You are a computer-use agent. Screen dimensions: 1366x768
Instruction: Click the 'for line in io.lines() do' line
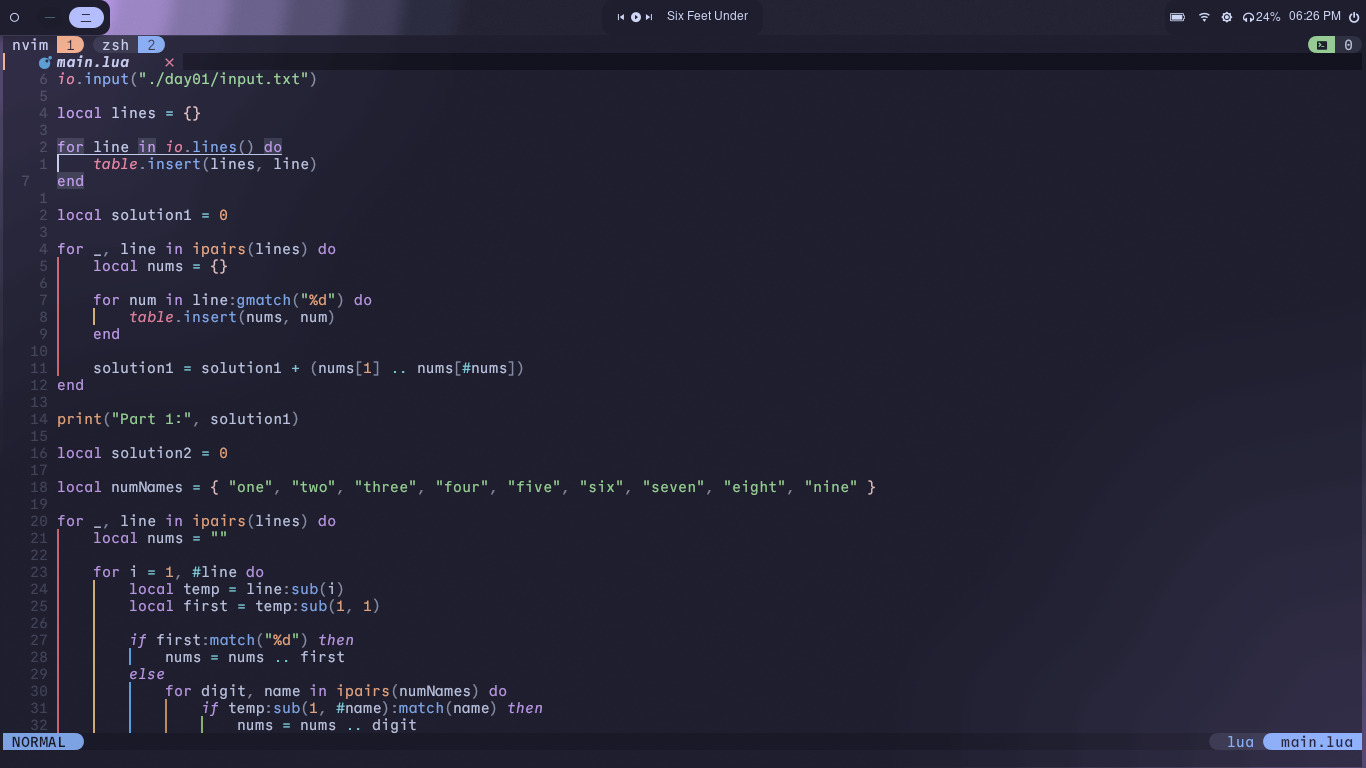(169, 147)
